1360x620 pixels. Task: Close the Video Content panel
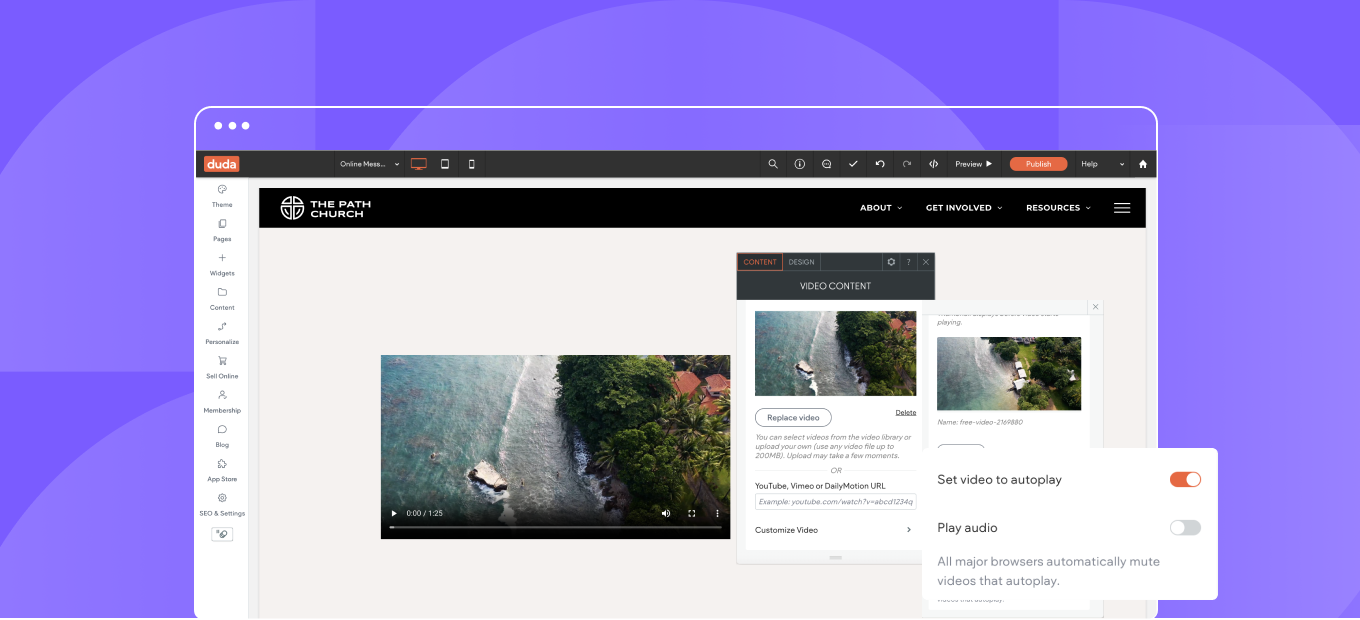pos(926,262)
